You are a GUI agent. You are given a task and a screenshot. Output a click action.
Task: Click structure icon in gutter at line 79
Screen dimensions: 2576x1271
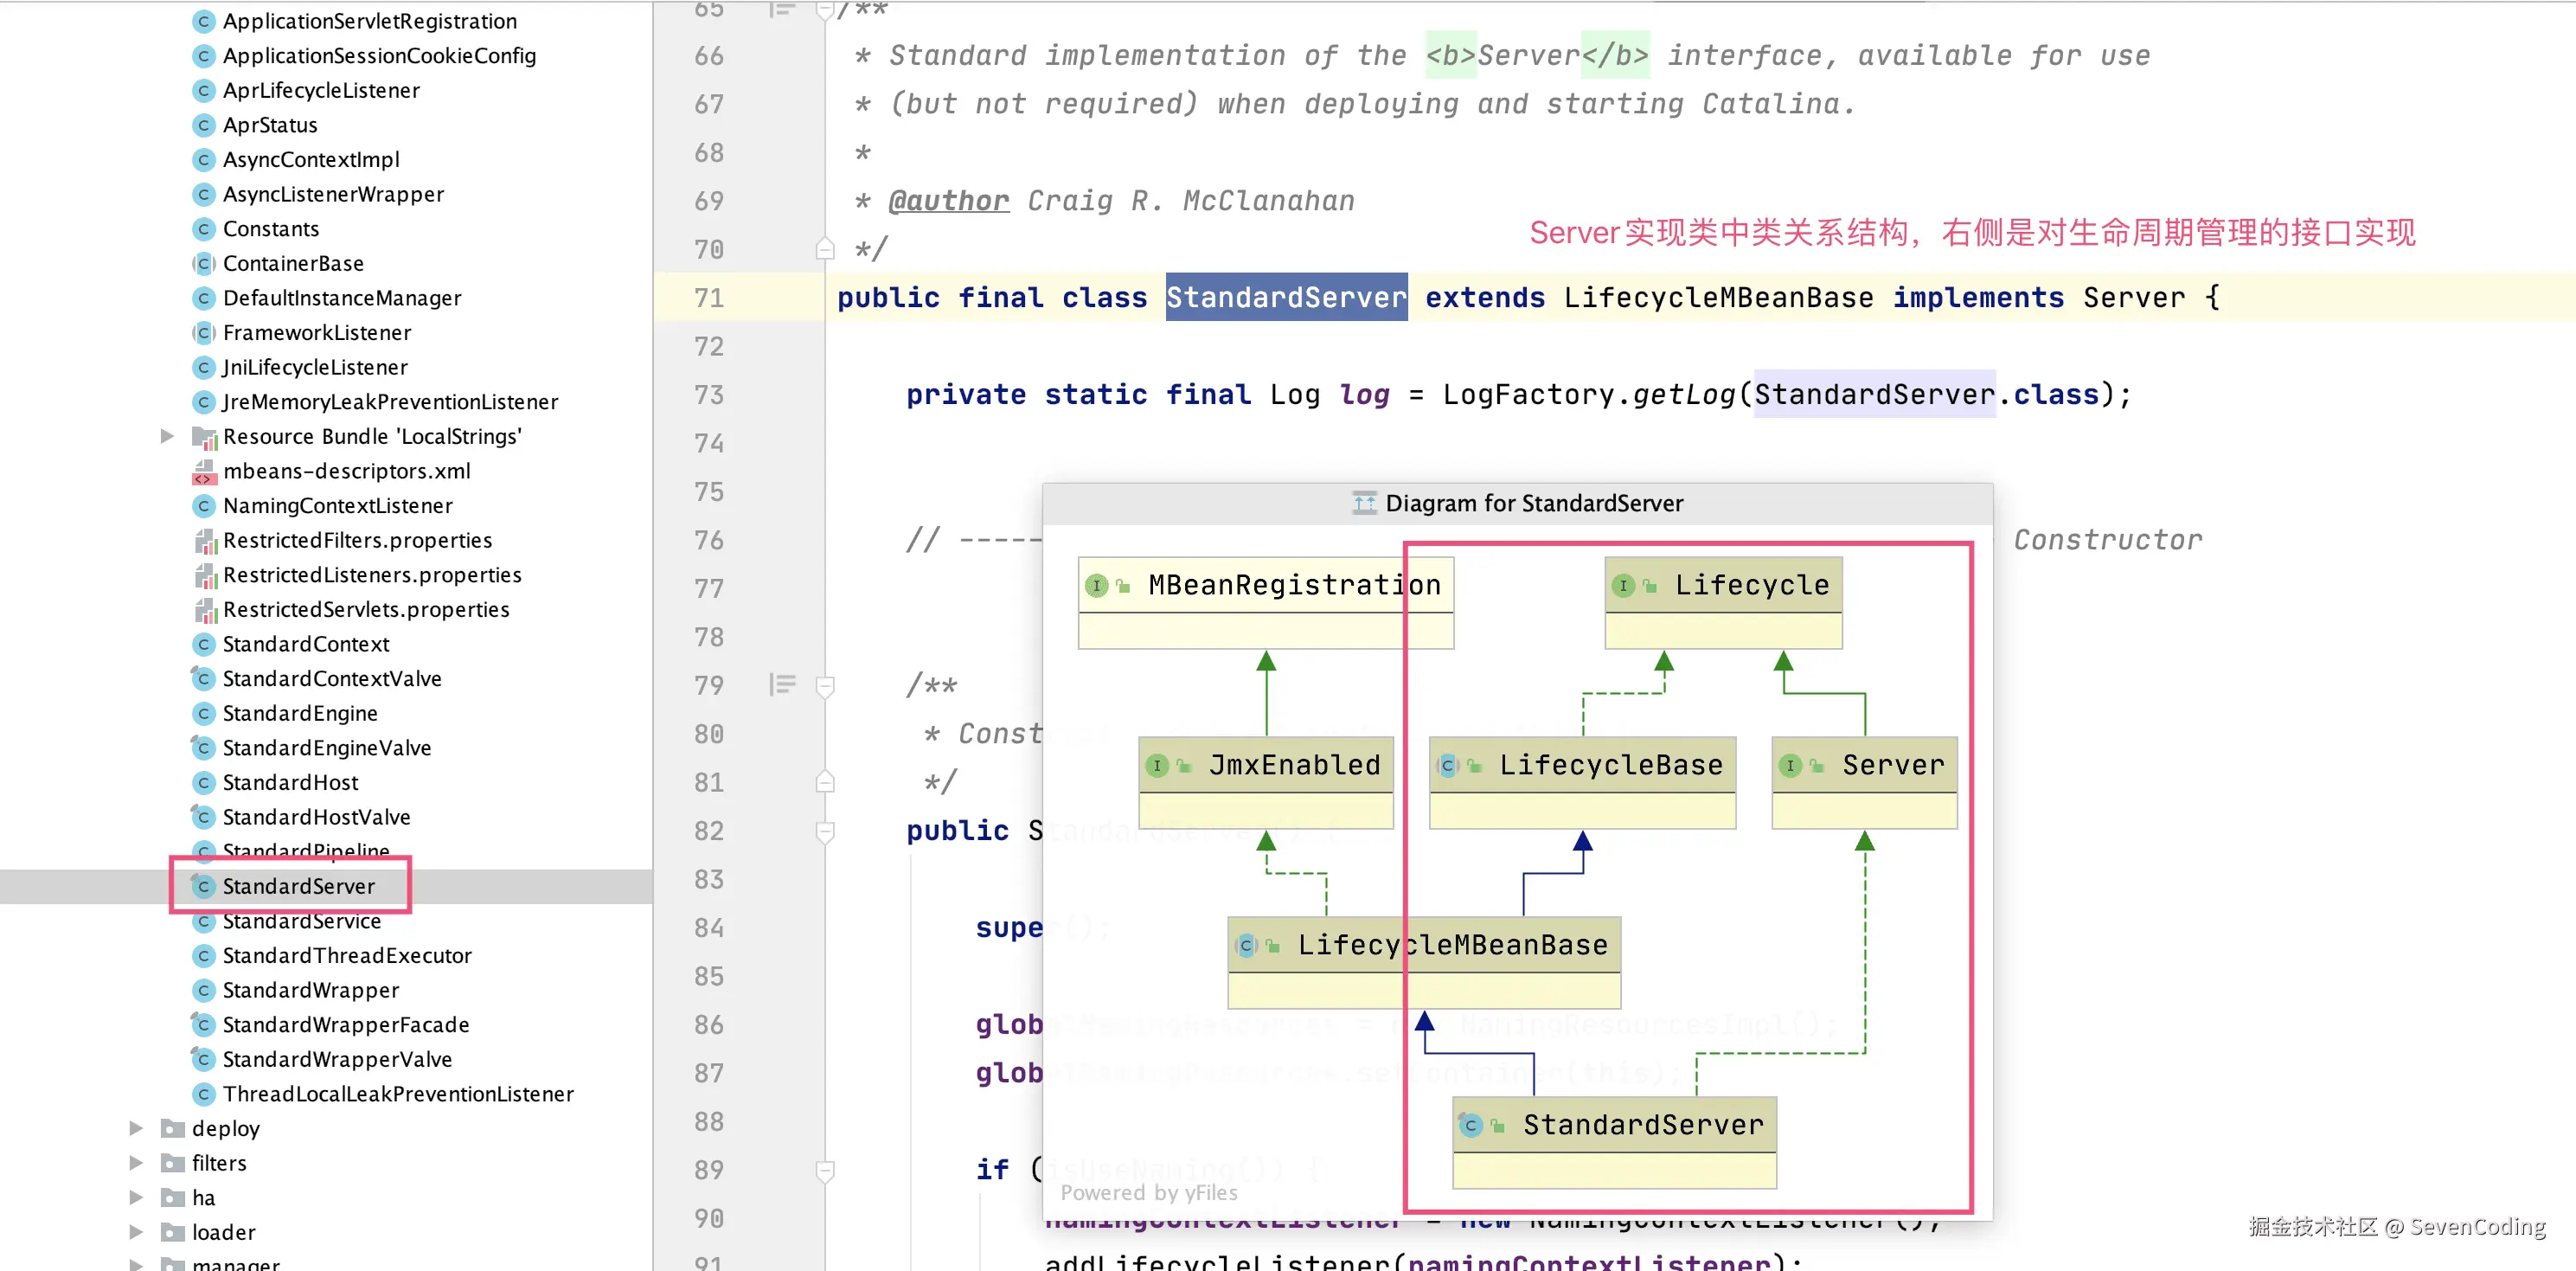(x=782, y=685)
